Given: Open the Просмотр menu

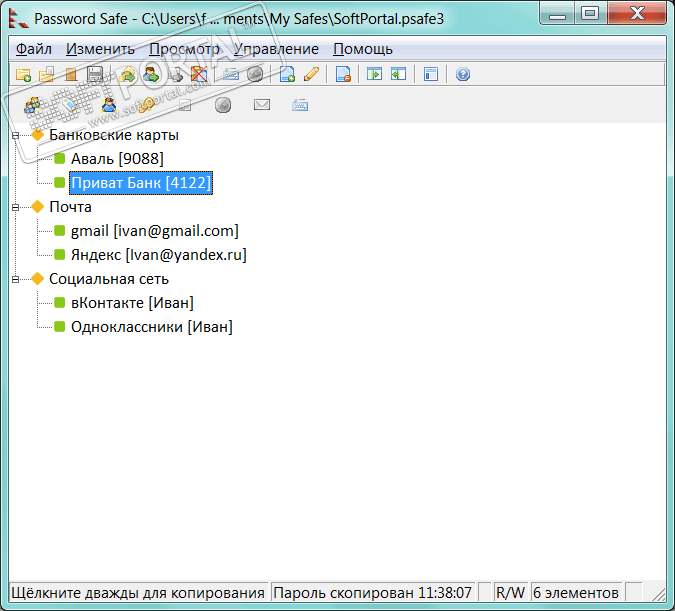Looking at the screenshot, I should [184, 49].
